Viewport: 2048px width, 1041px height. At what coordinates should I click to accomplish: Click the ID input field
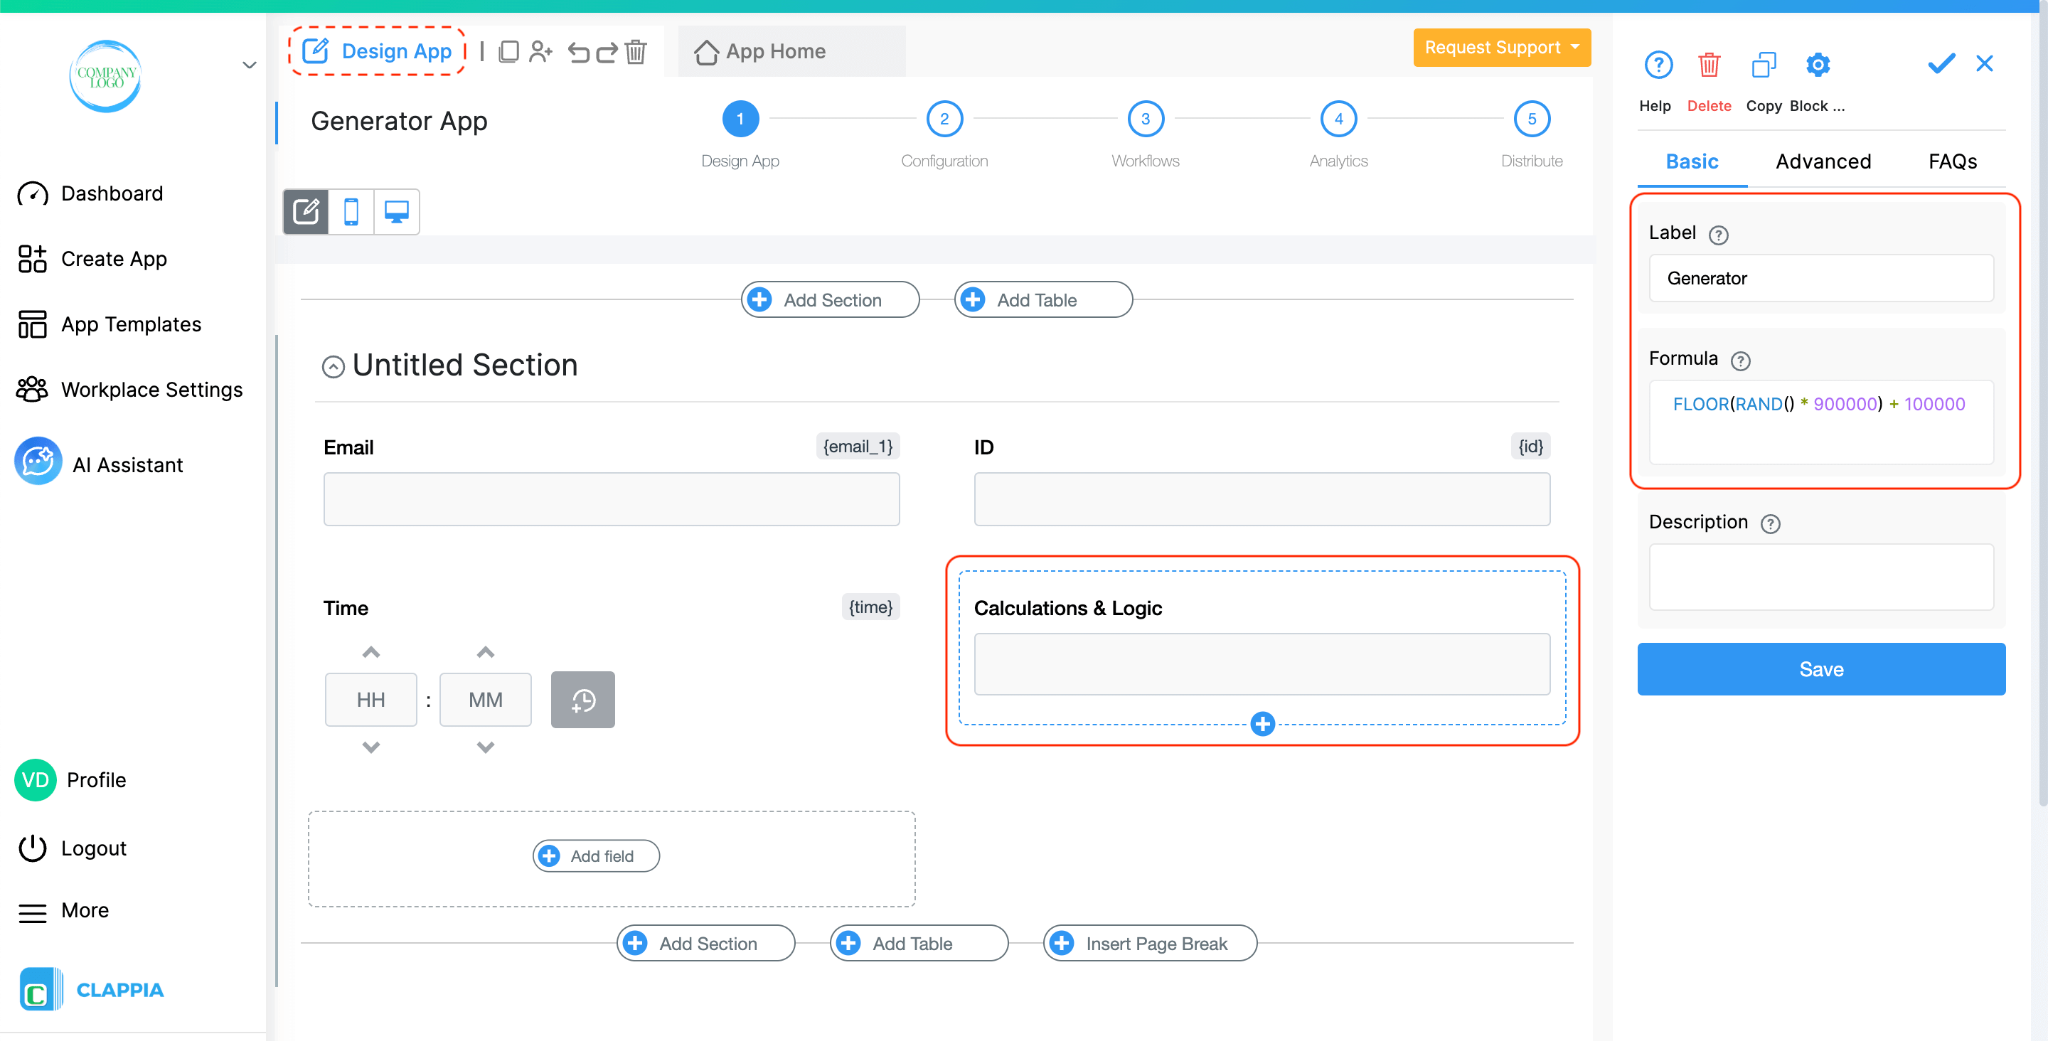tap(1262, 499)
